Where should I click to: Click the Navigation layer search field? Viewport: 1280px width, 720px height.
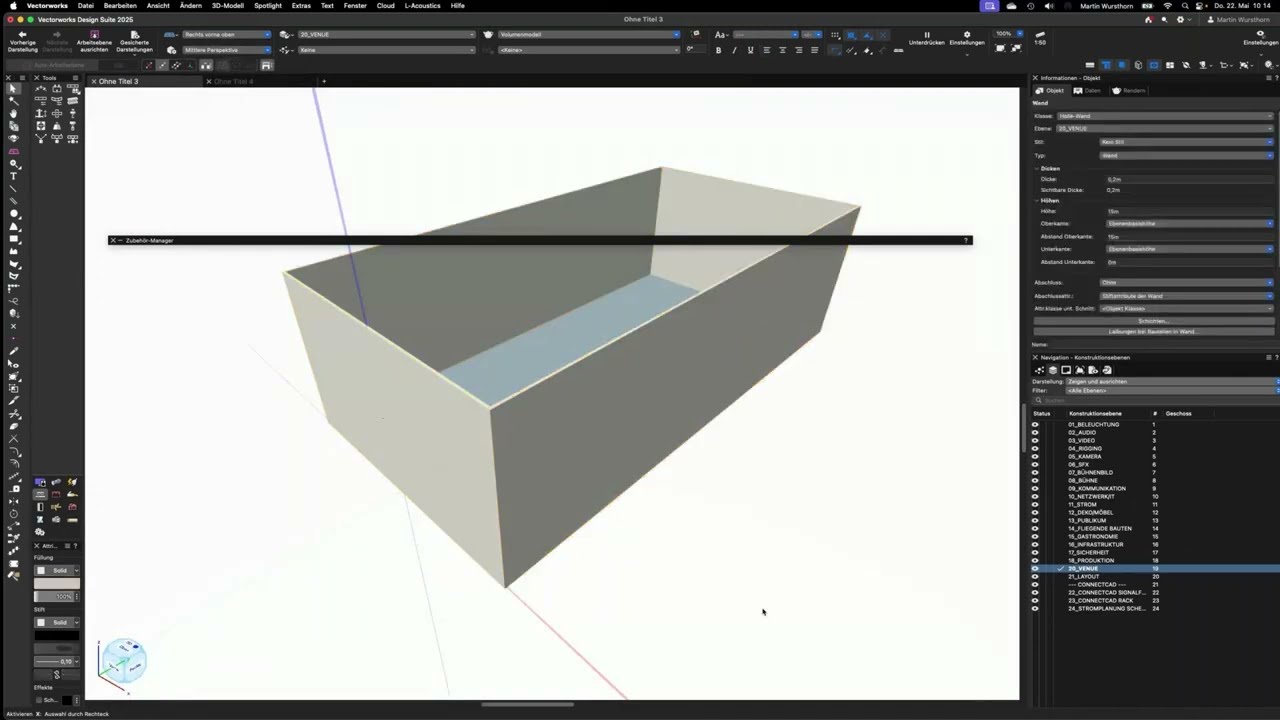(x=1156, y=401)
